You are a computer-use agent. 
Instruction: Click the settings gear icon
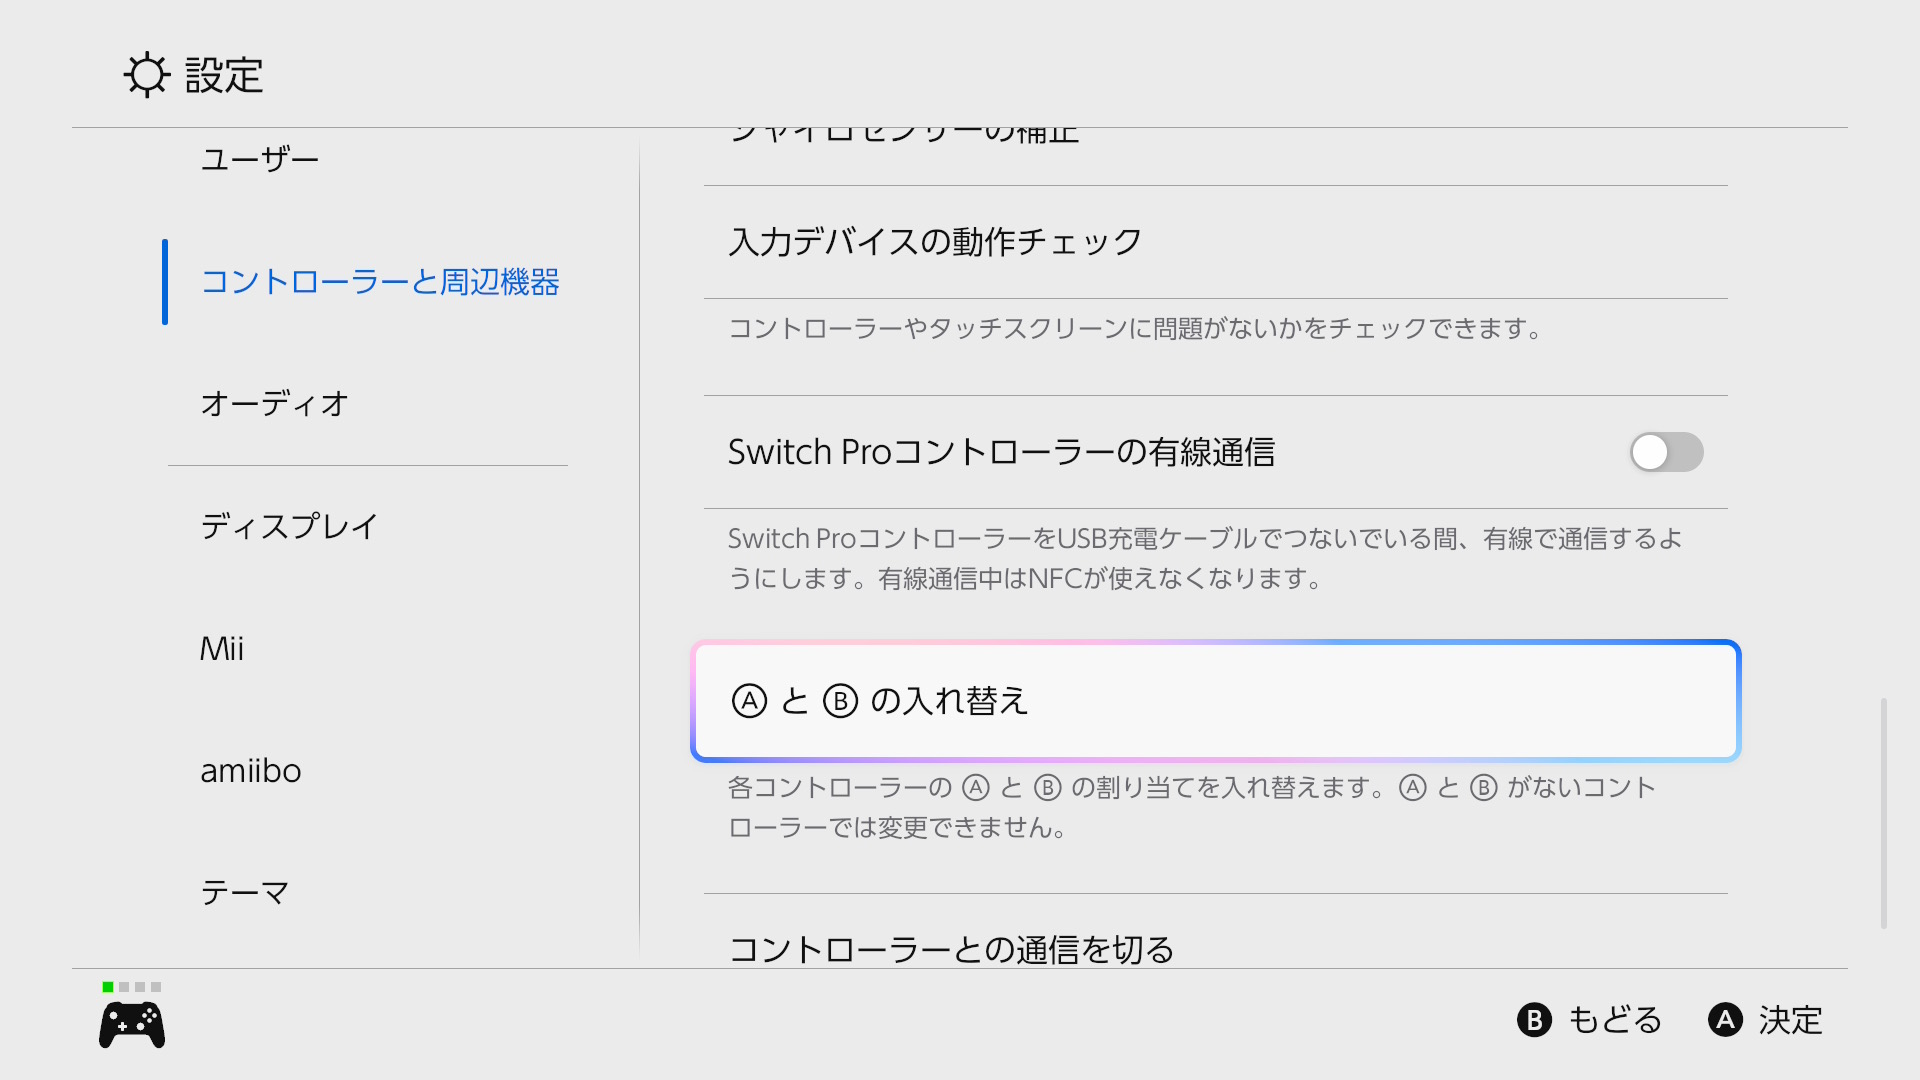pos(147,75)
